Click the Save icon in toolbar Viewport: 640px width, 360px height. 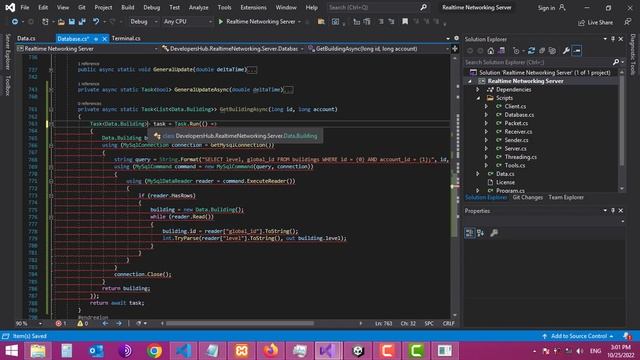(71, 22)
